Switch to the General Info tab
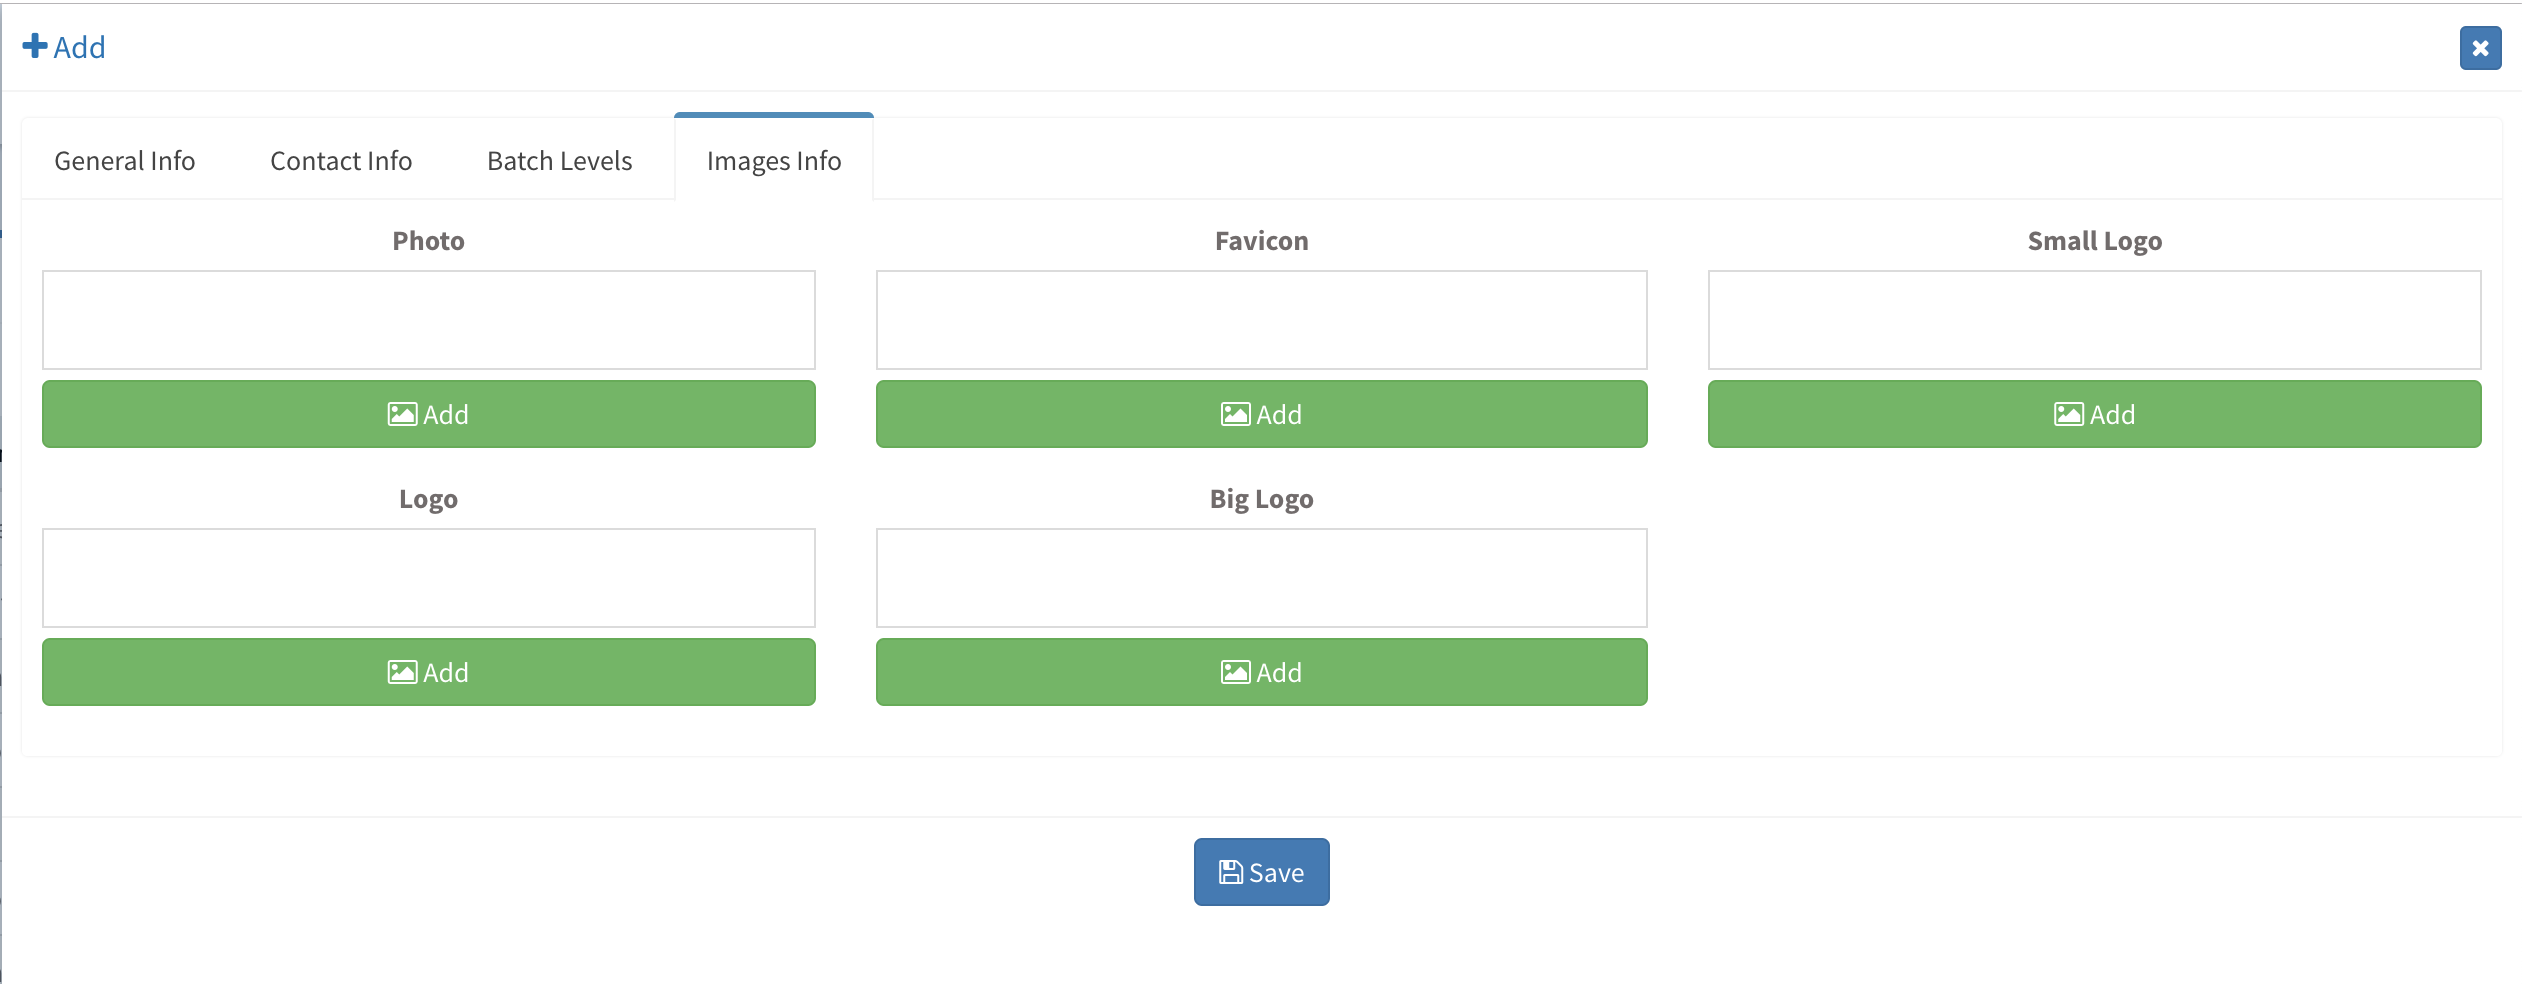 tap(125, 161)
